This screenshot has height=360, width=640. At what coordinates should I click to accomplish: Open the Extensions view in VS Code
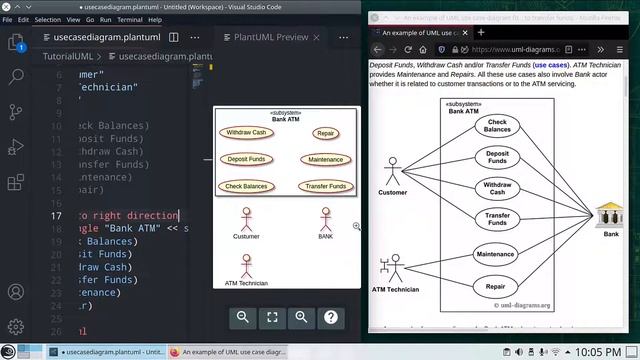point(16,182)
